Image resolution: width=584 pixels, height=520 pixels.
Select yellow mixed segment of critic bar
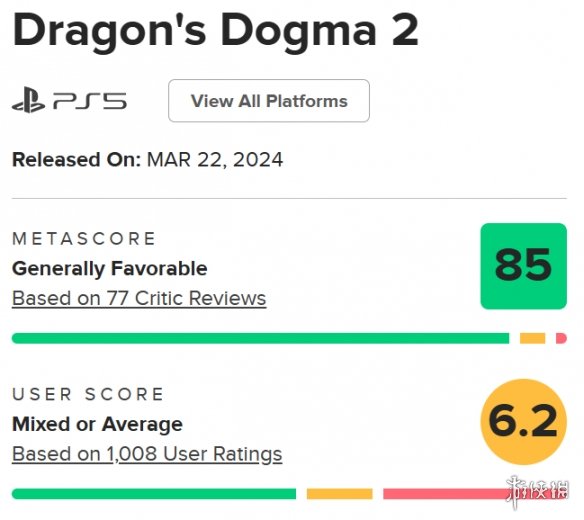[x=532, y=338]
